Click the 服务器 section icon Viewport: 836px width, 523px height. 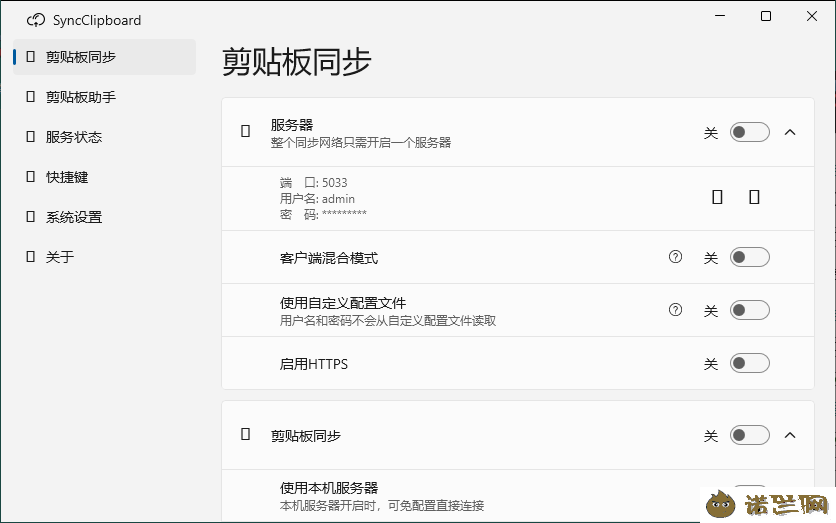(x=246, y=131)
